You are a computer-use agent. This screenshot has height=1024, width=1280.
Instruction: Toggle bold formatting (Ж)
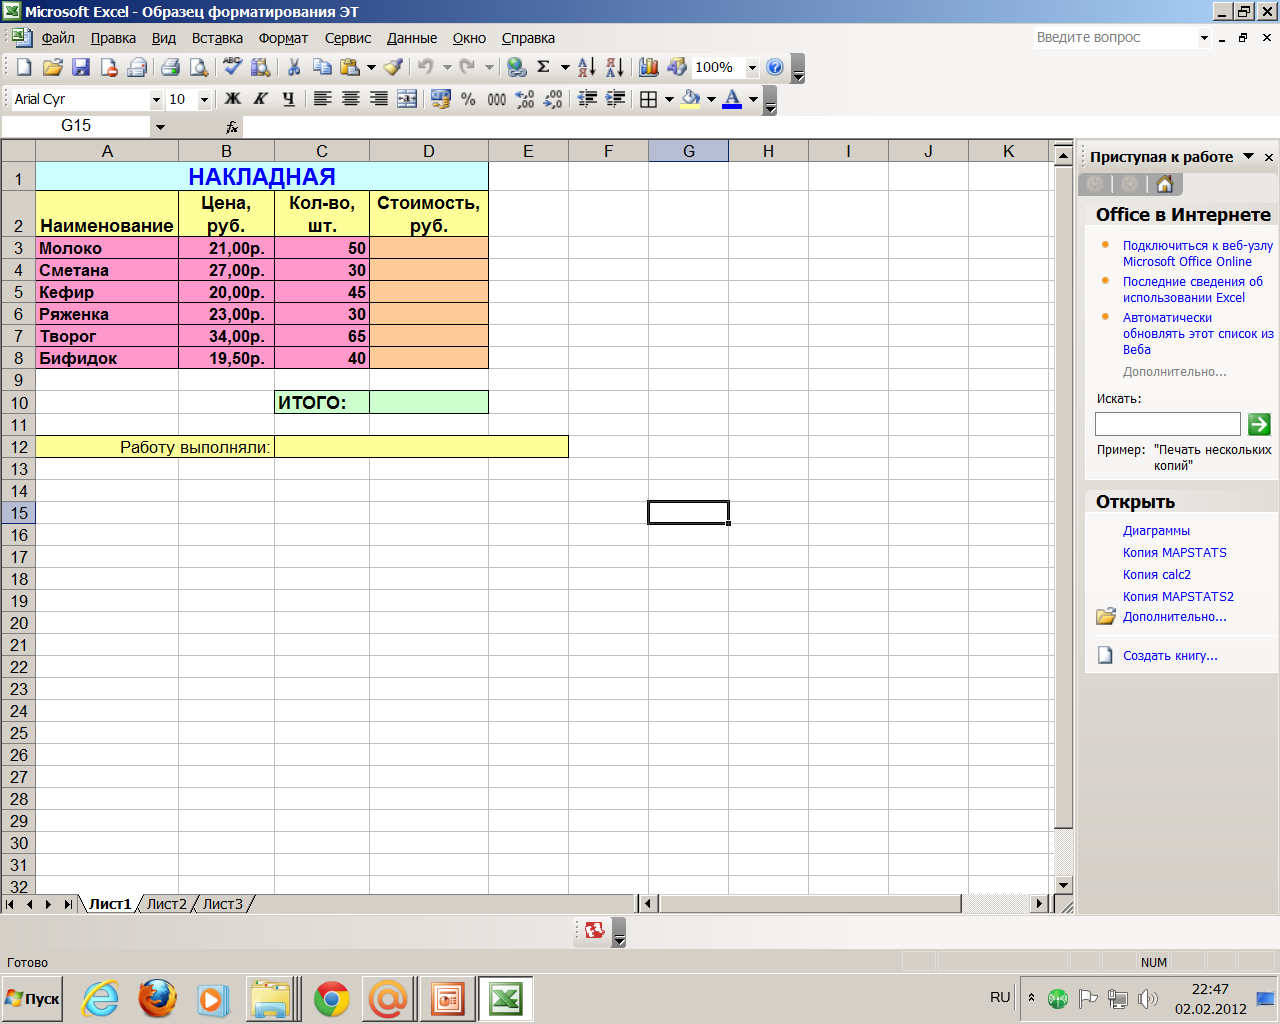point(232,99)
